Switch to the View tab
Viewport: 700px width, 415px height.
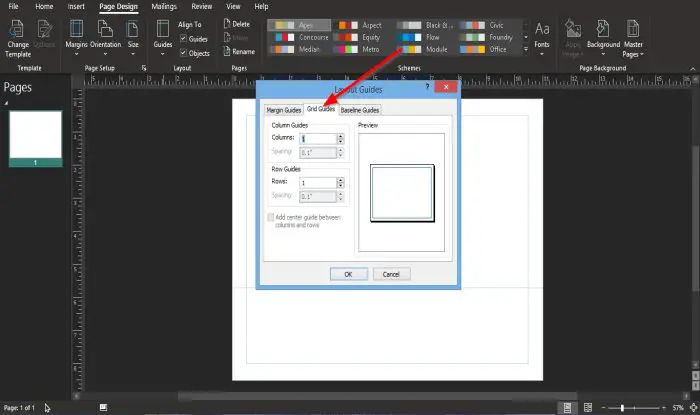[233, 6]
